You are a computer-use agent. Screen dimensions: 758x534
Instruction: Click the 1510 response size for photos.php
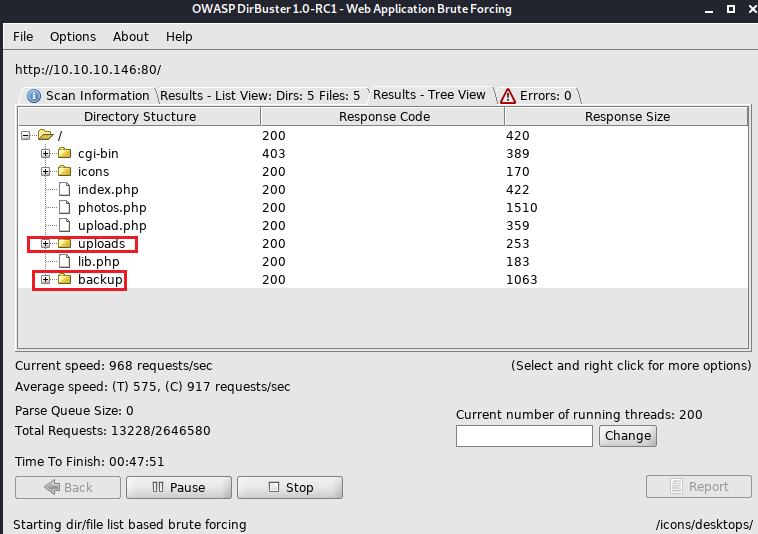tap(522, 208)
